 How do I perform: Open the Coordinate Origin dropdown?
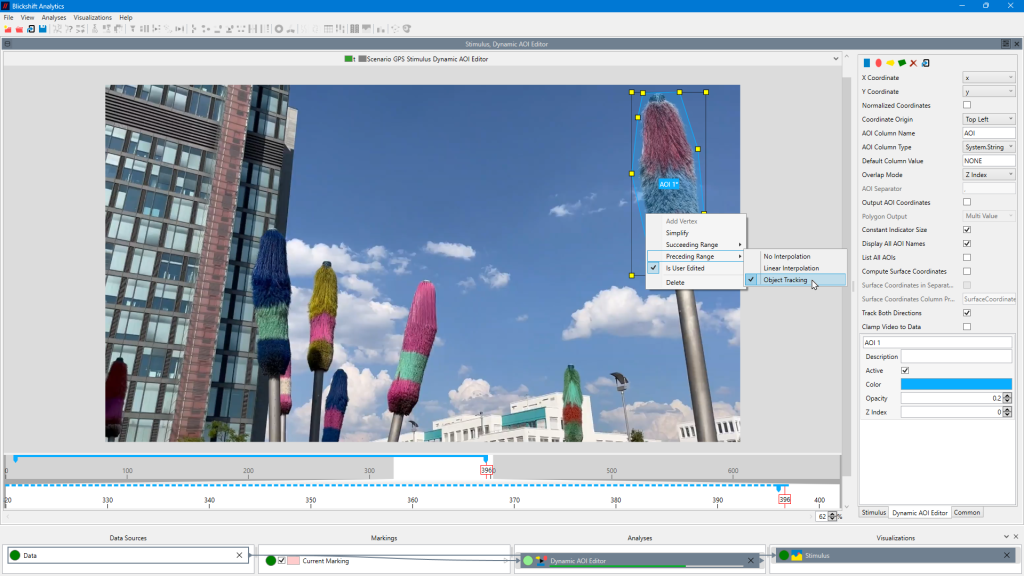pos(989,120)
